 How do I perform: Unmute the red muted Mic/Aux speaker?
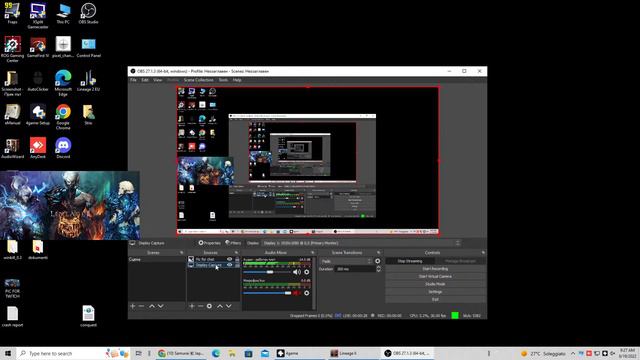(297, 293)
